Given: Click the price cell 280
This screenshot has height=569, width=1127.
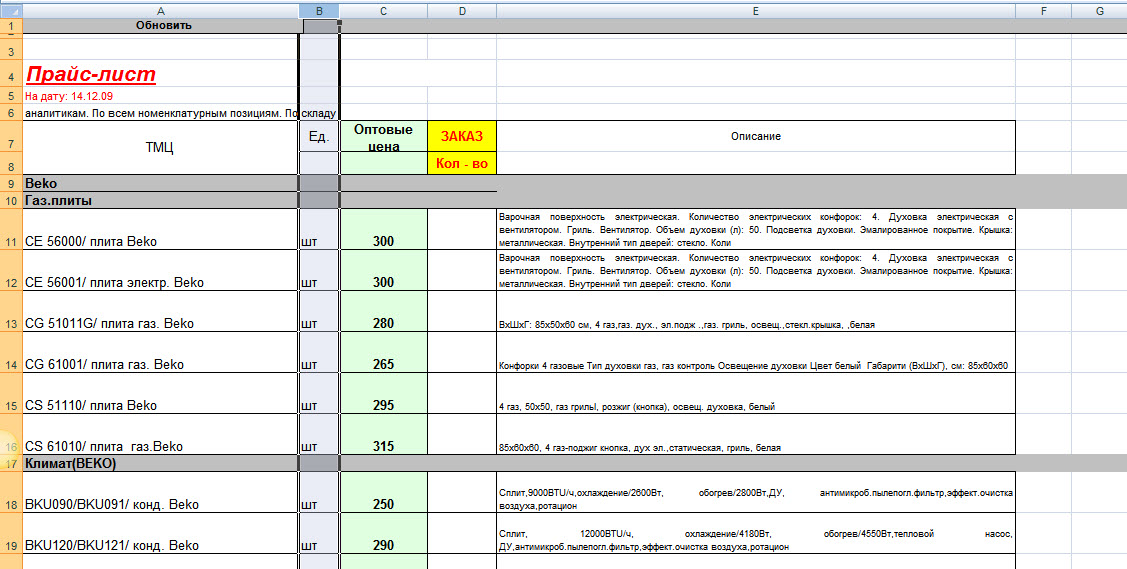Looking at the screenshot, I should click(x=383, y=311).
